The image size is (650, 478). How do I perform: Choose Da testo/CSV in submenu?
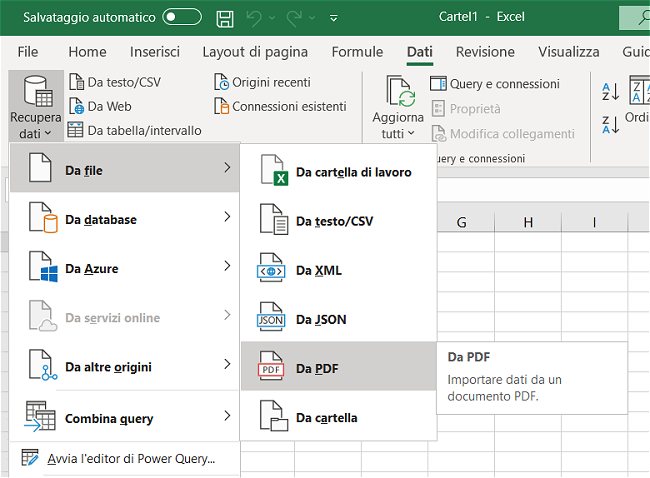(x=339, y=220)
